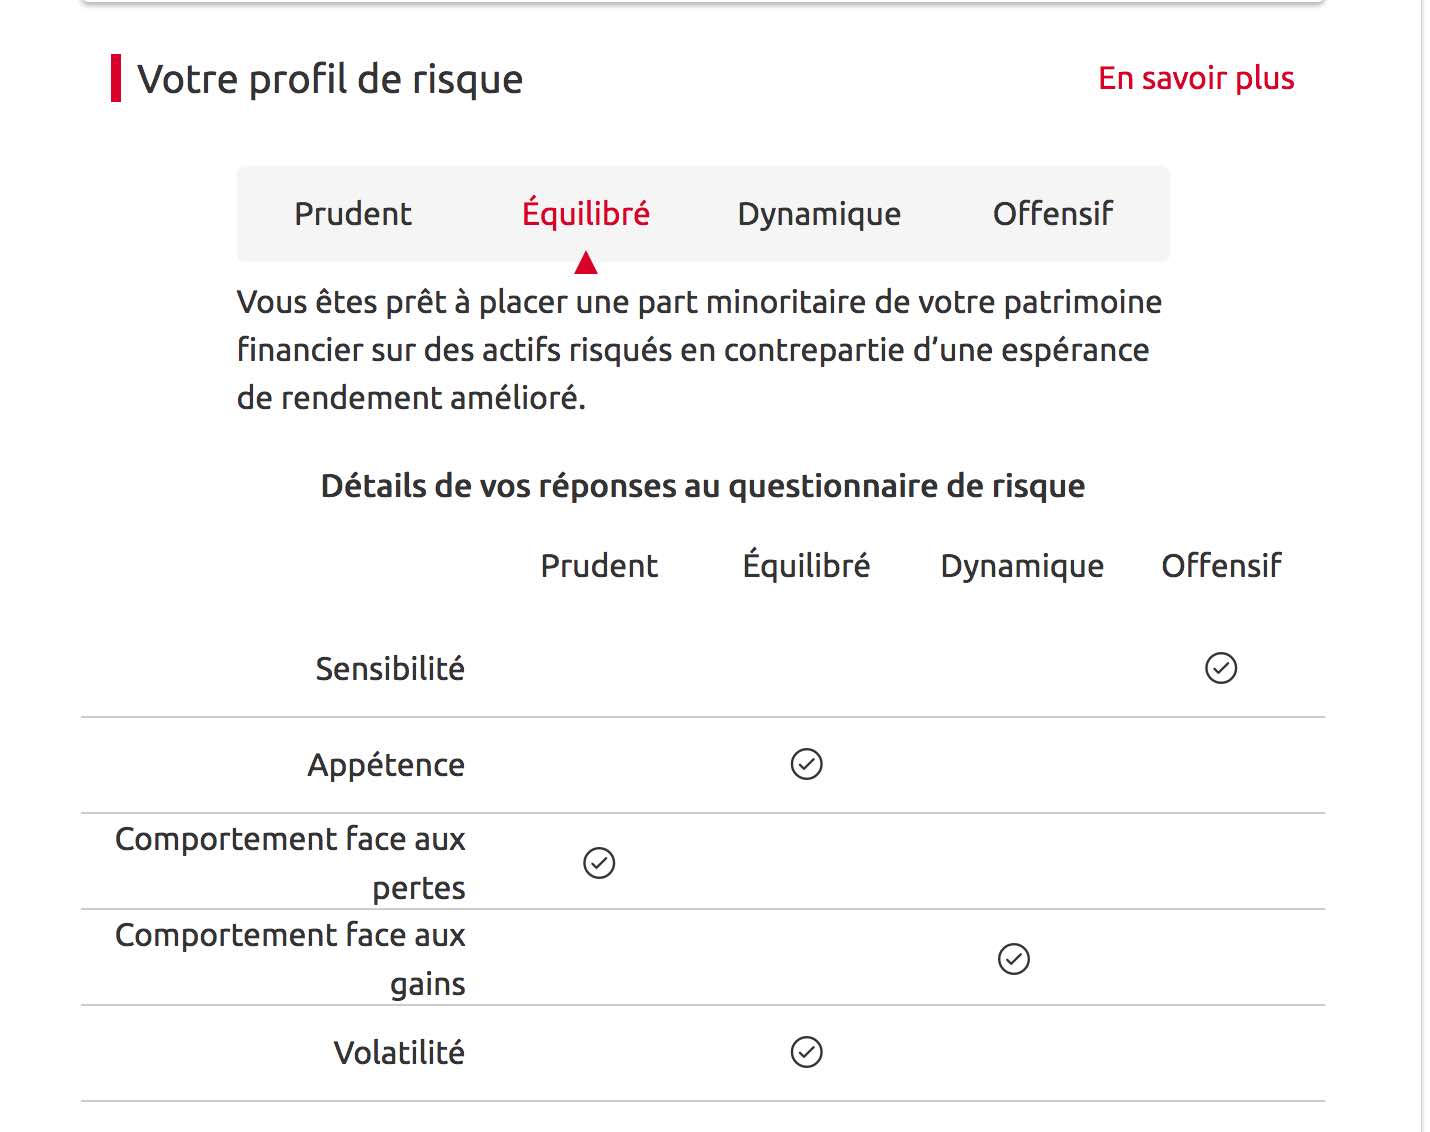Click the Dynamique column header in table
1430x1132 pixels.
pos(1022,566)
